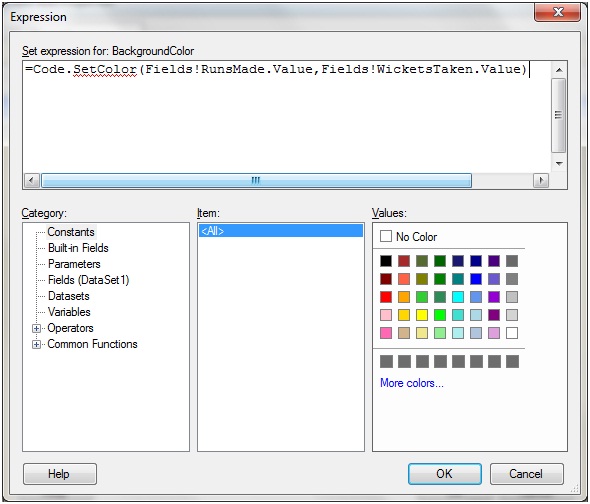Select the Built-in Fields category
Viewport: 590px width, 504px height.
point(78,248)
